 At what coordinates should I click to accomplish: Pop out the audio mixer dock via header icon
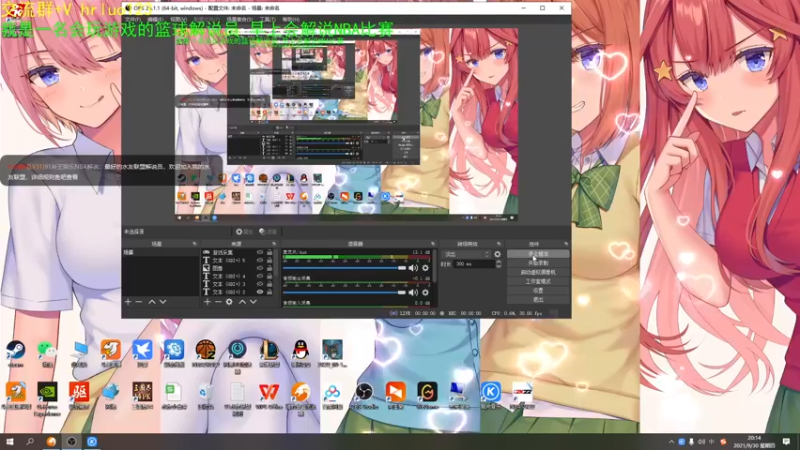(x=433, y=244)
